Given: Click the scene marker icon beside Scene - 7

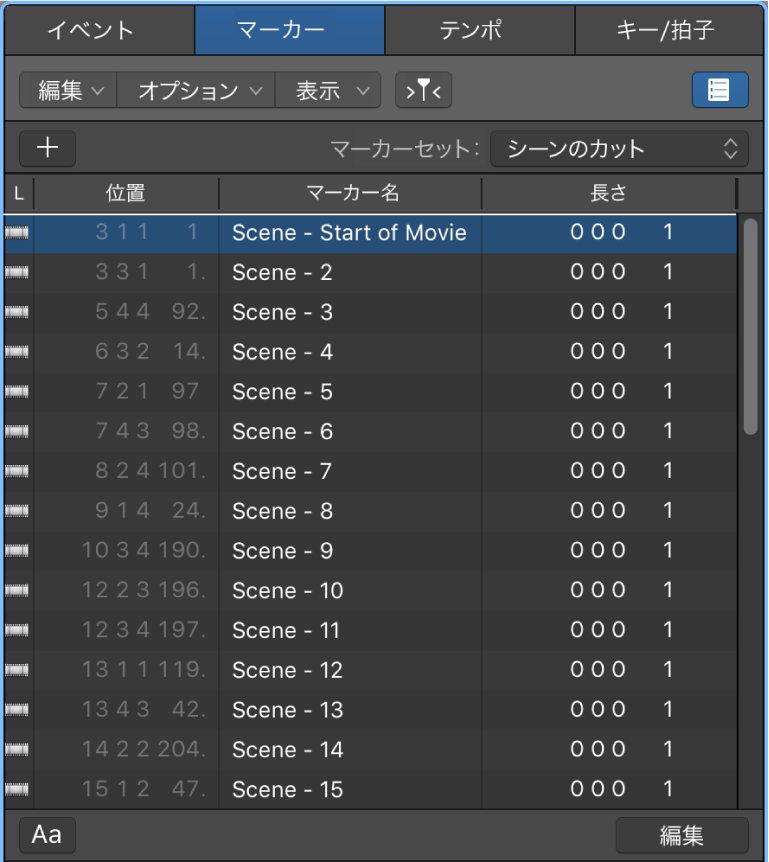Looking at the screenshot, I should (17, 472).
